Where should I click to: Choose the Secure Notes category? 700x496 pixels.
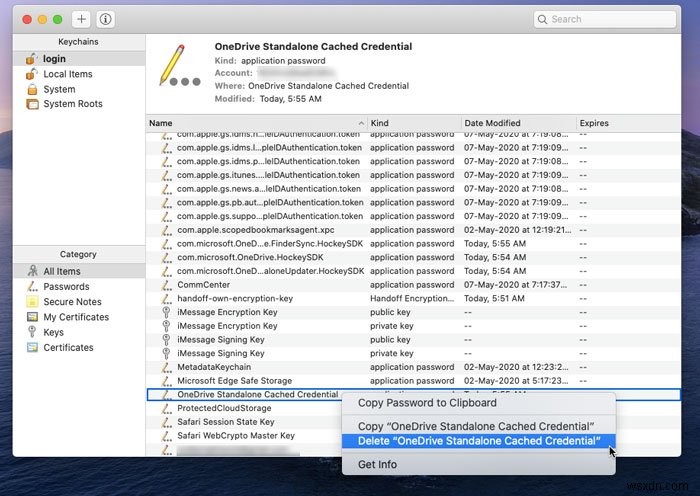click(x=79, y=301)
